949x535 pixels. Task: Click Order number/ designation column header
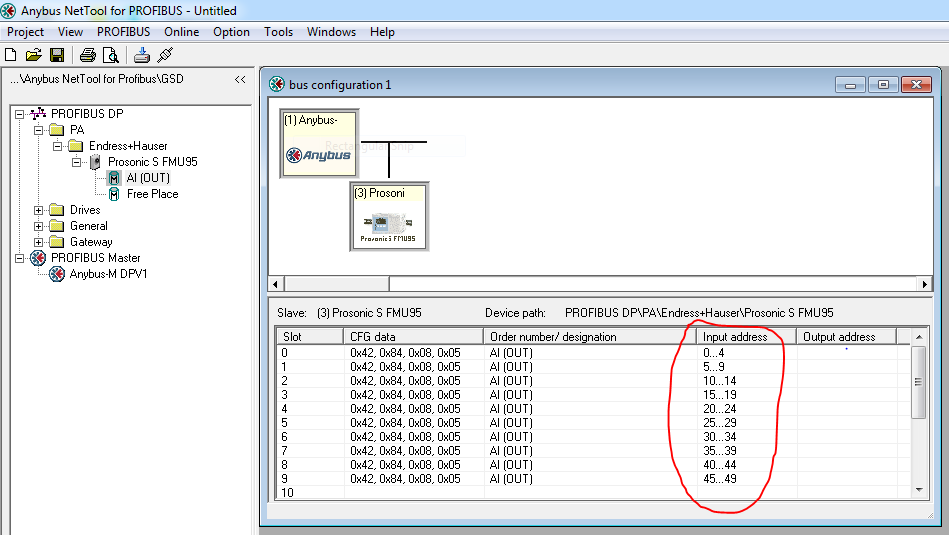pos(590,336)
